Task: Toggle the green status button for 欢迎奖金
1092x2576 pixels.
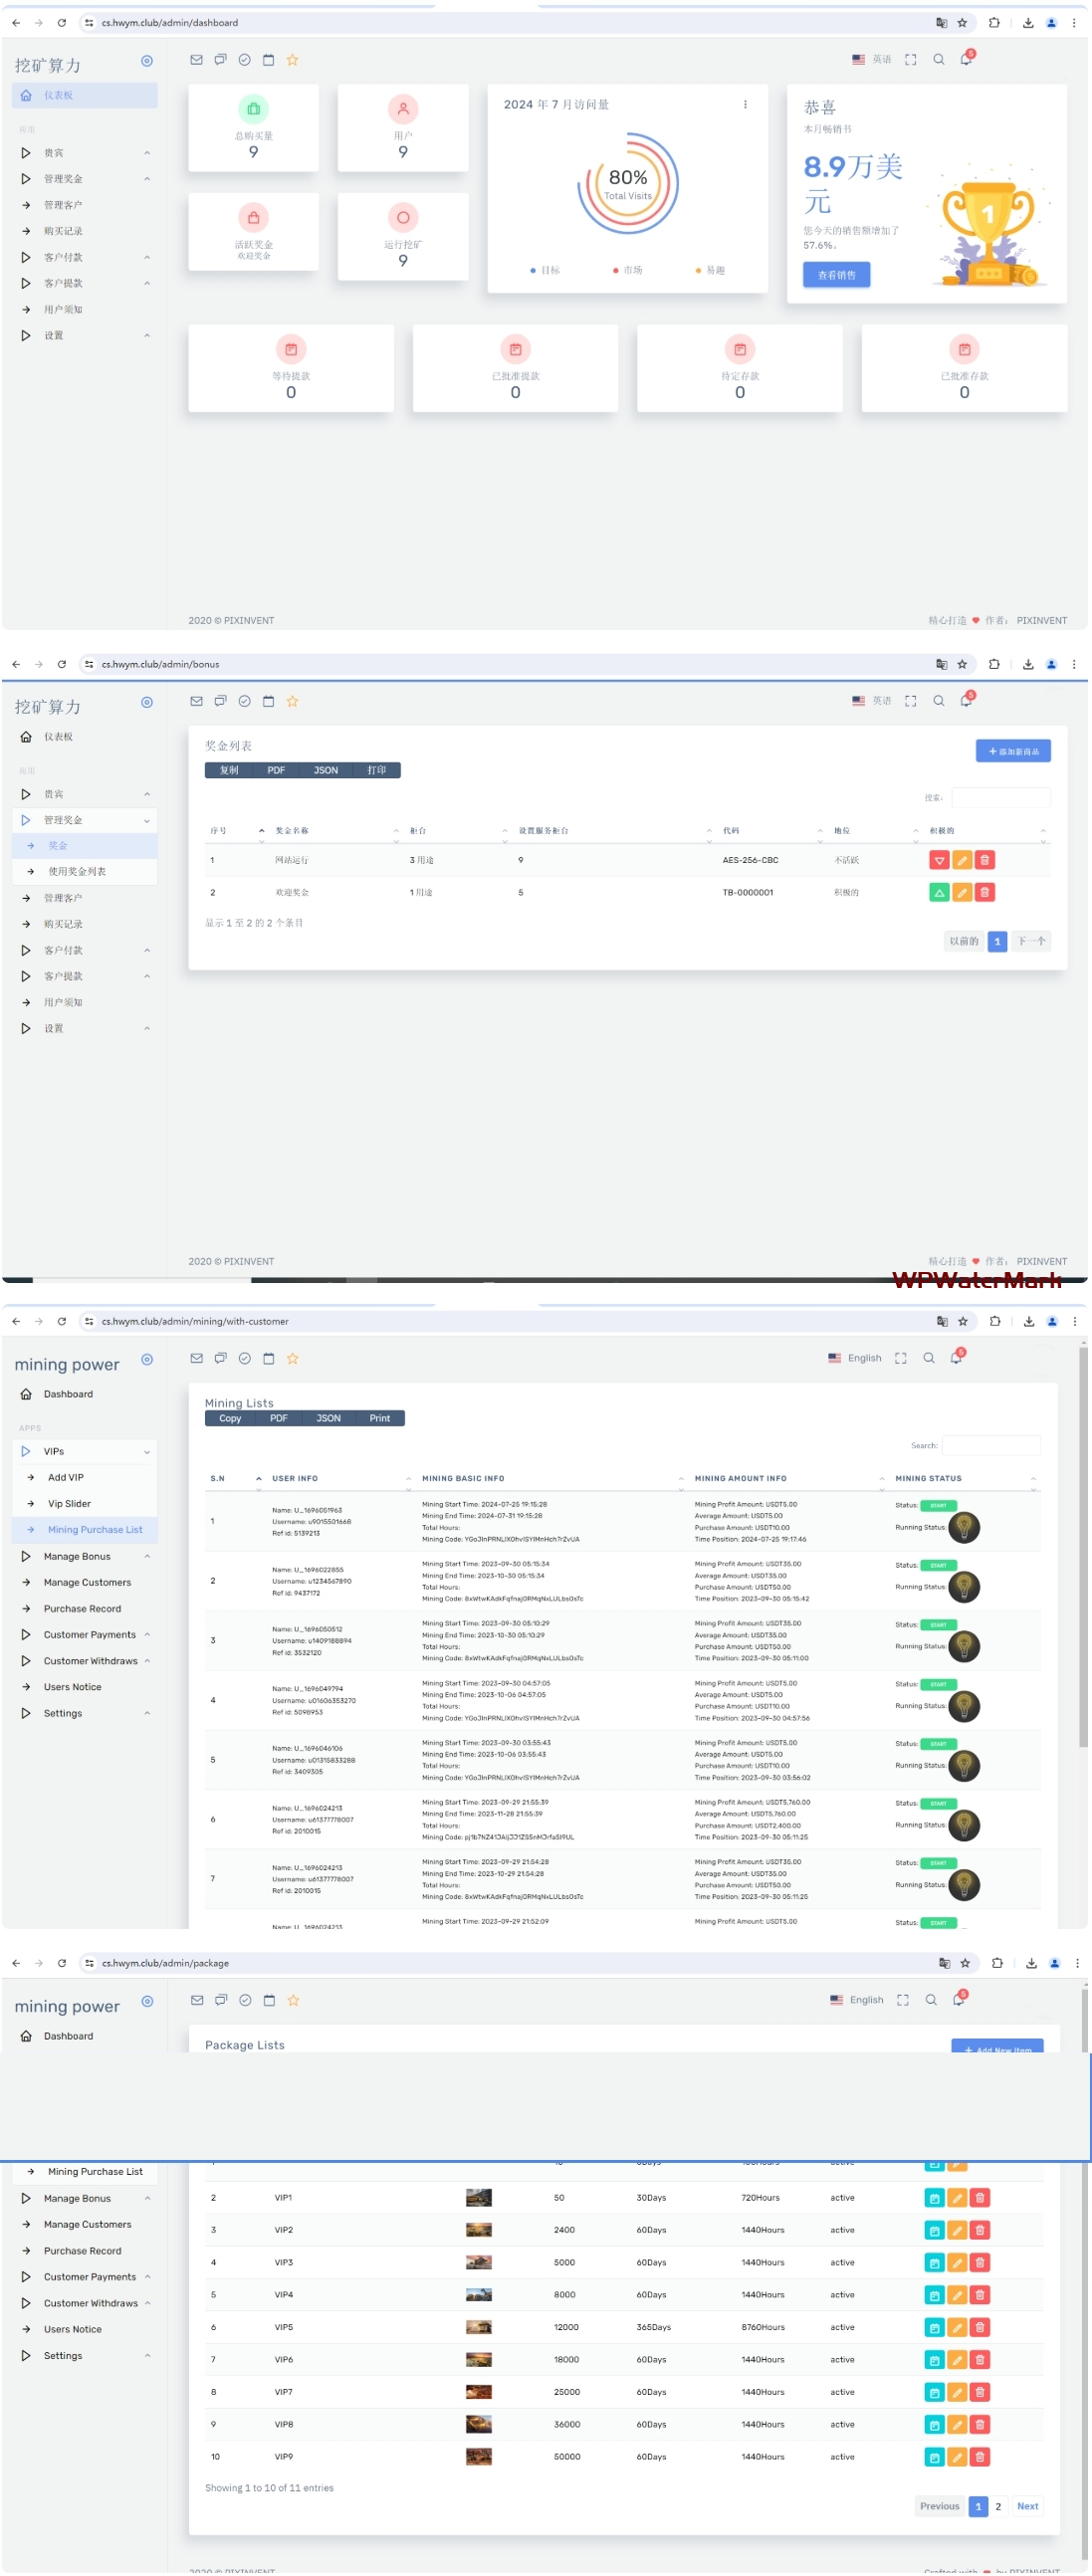Action: (939, 893)
